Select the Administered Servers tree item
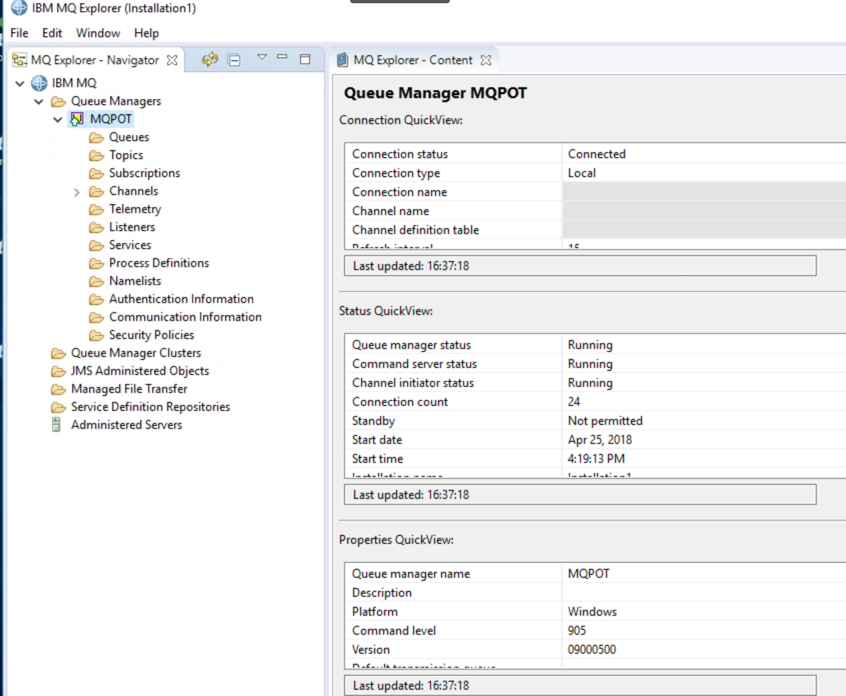 click(x=126, y=425)
